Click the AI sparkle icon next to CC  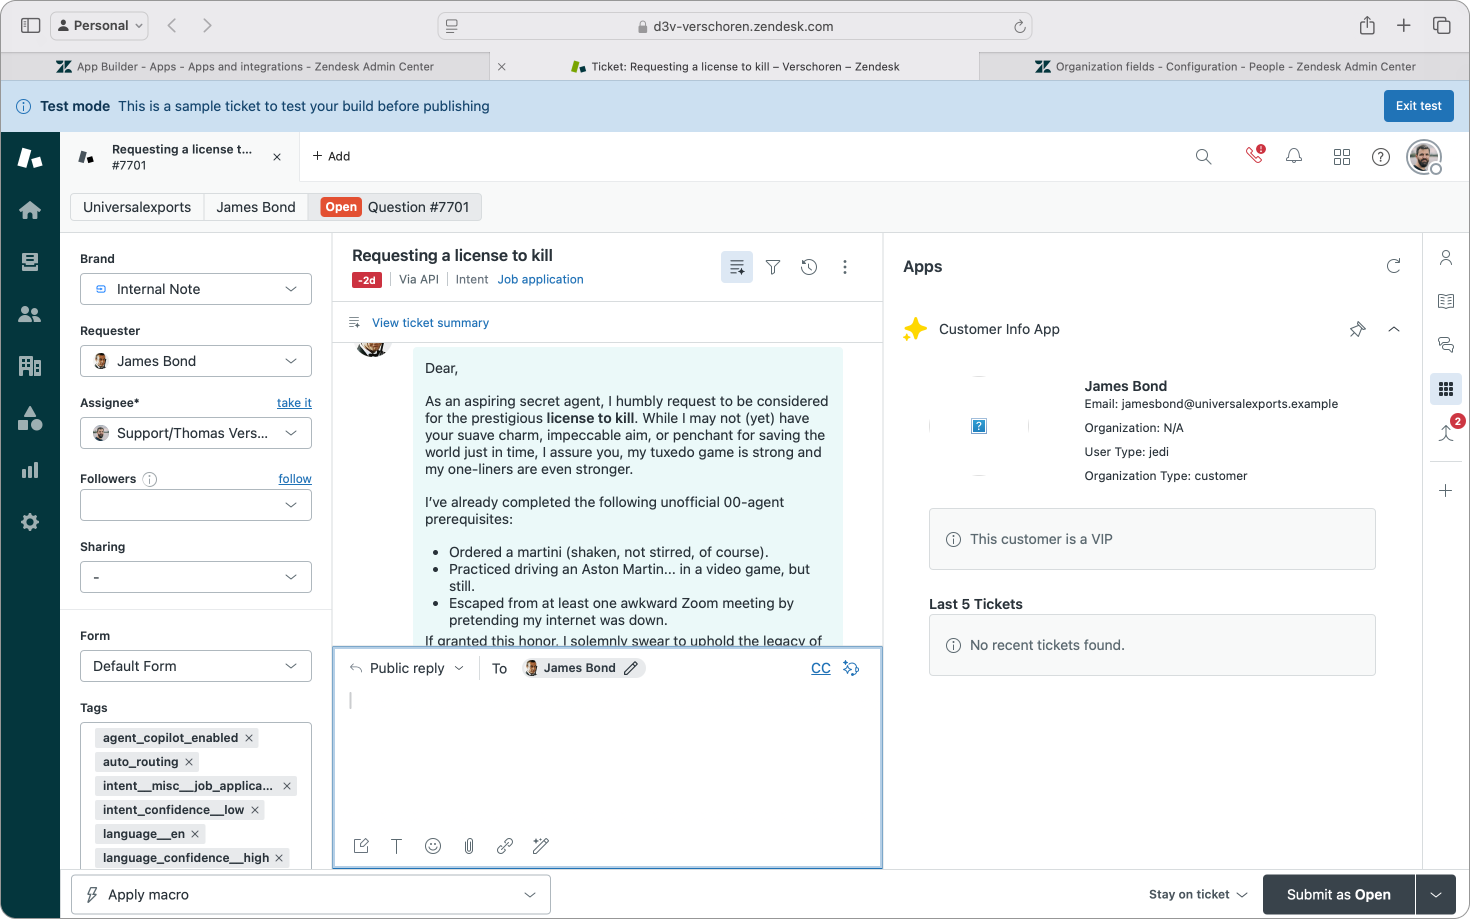coord(851,668)
